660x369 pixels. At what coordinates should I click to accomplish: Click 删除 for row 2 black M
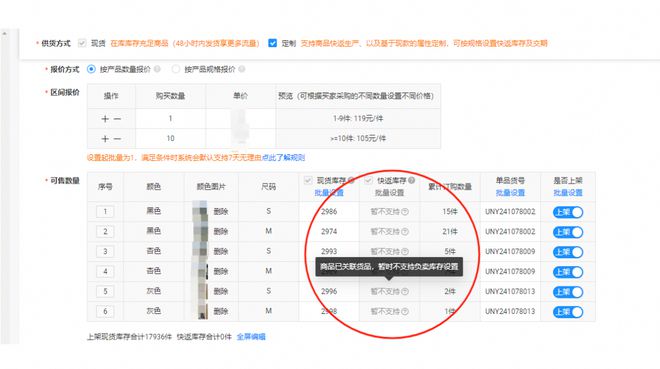[x=221, y=231]
